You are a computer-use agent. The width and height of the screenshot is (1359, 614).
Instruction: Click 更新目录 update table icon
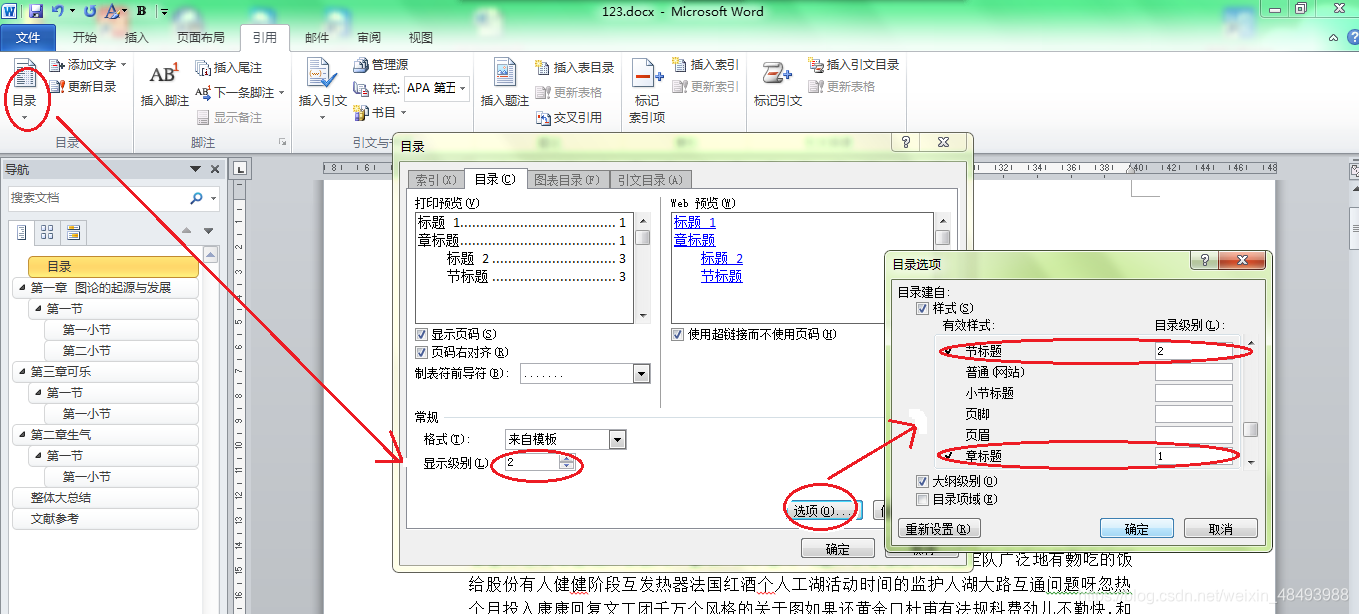point(56,87)
